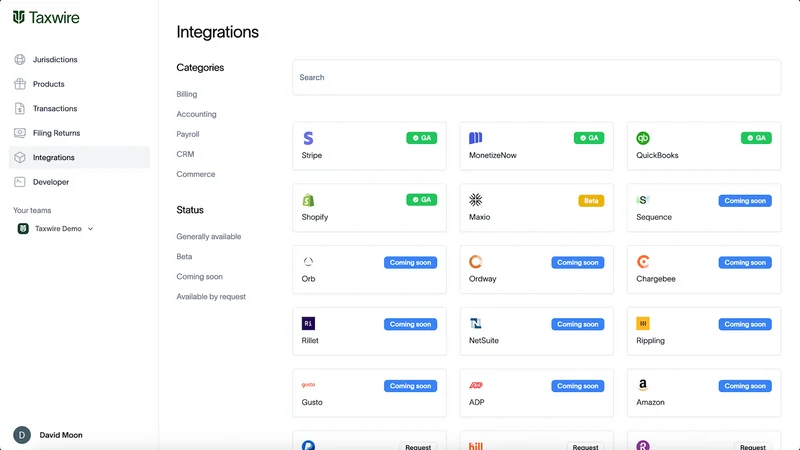Click Coming soon badge on Ordway
This screenshot has width=800, height=450.
click(x=578, y=263)
